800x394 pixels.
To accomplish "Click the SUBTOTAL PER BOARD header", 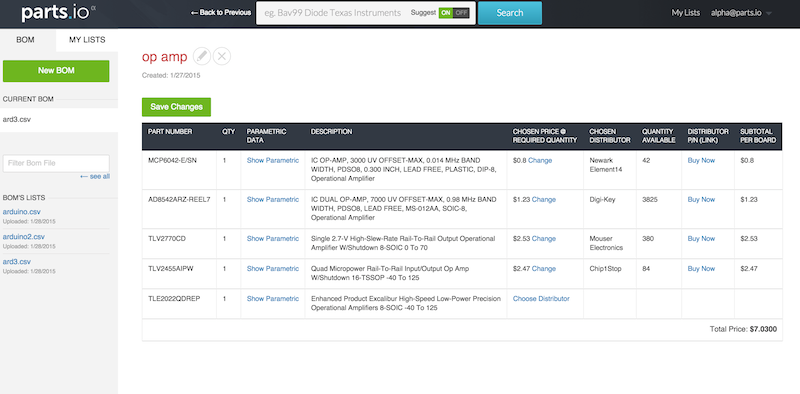I will coord(758,136).
